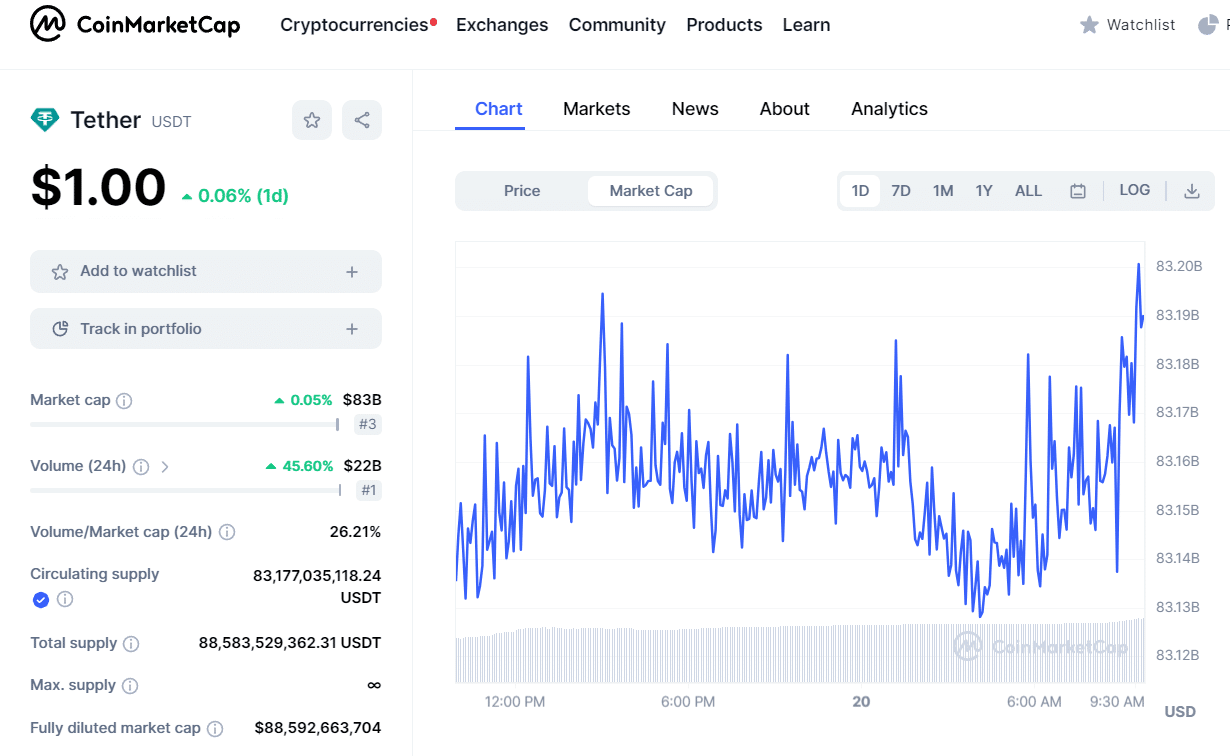Open the Analytics tab
The image size is (1230, 756).
[x=889, y=109]
